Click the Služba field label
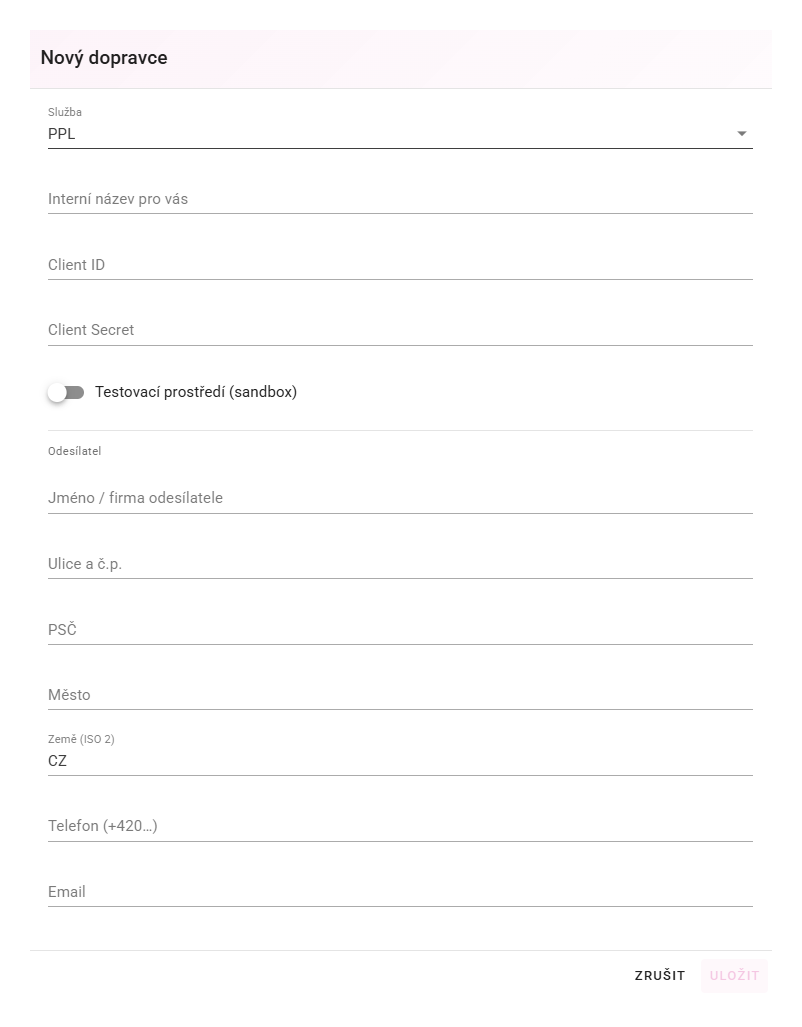The height and width of the screenshot is (1027, 802). point(65,112)
